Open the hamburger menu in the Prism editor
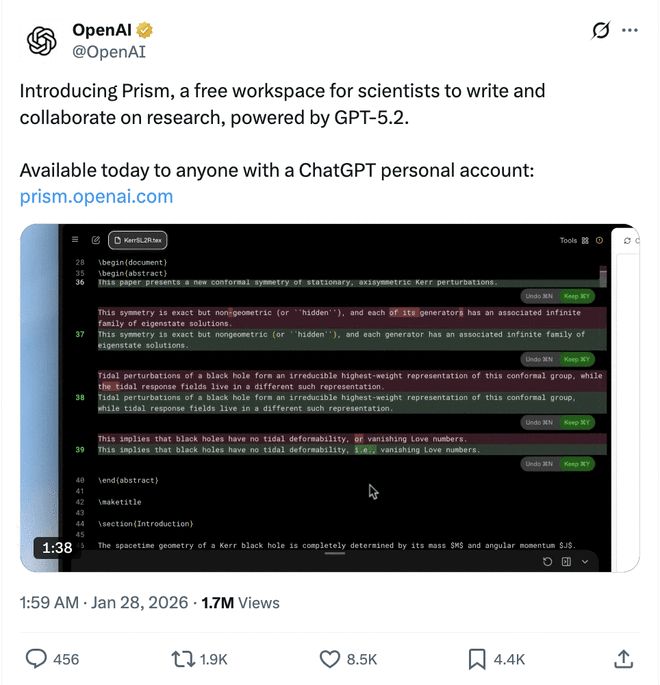 coord(75,240)
